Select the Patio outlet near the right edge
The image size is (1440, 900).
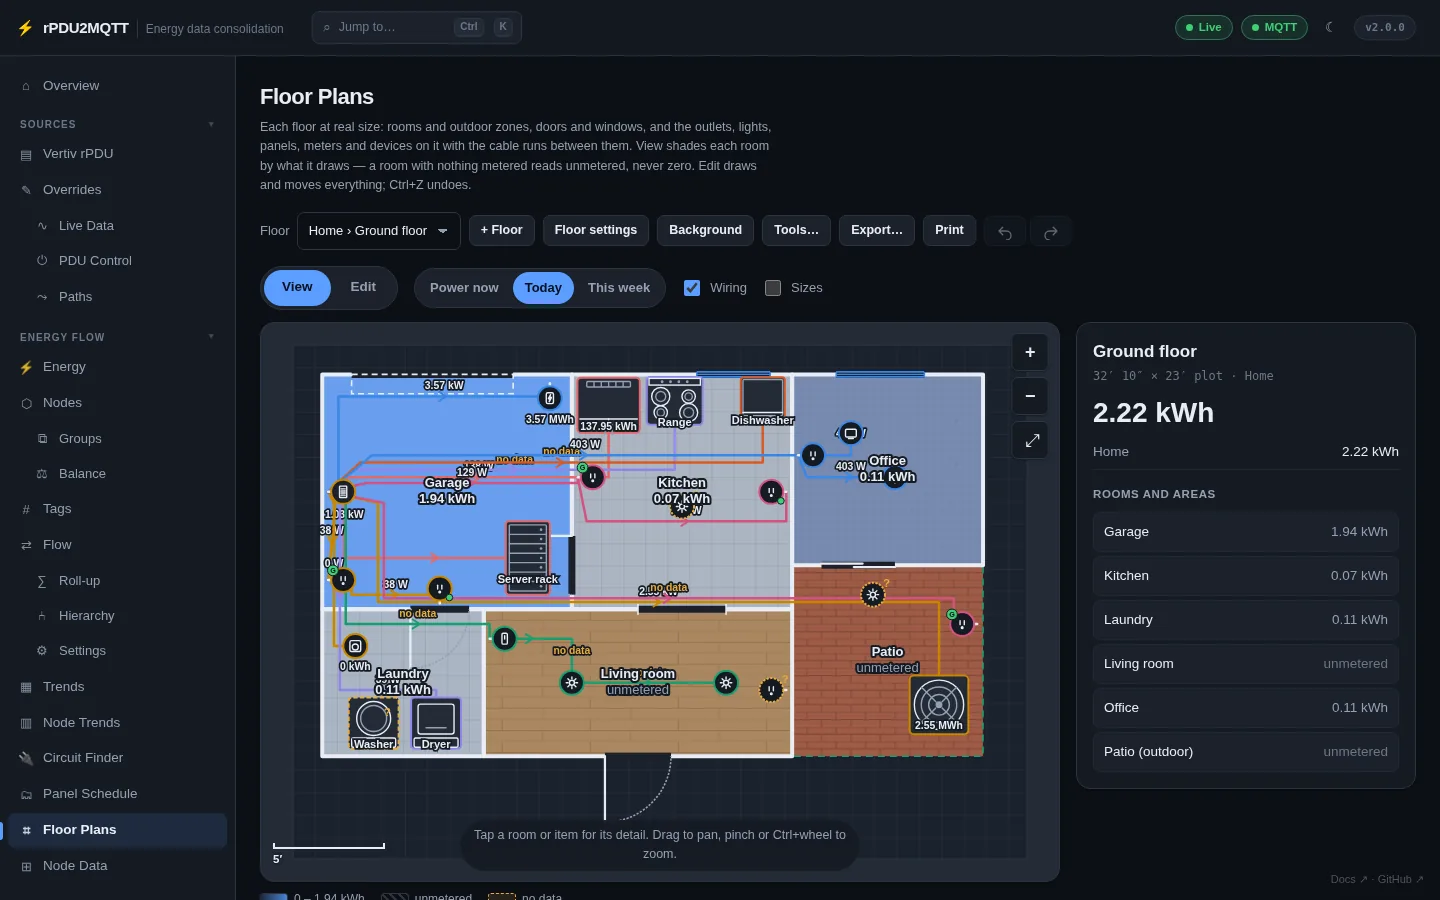[961, 625]
